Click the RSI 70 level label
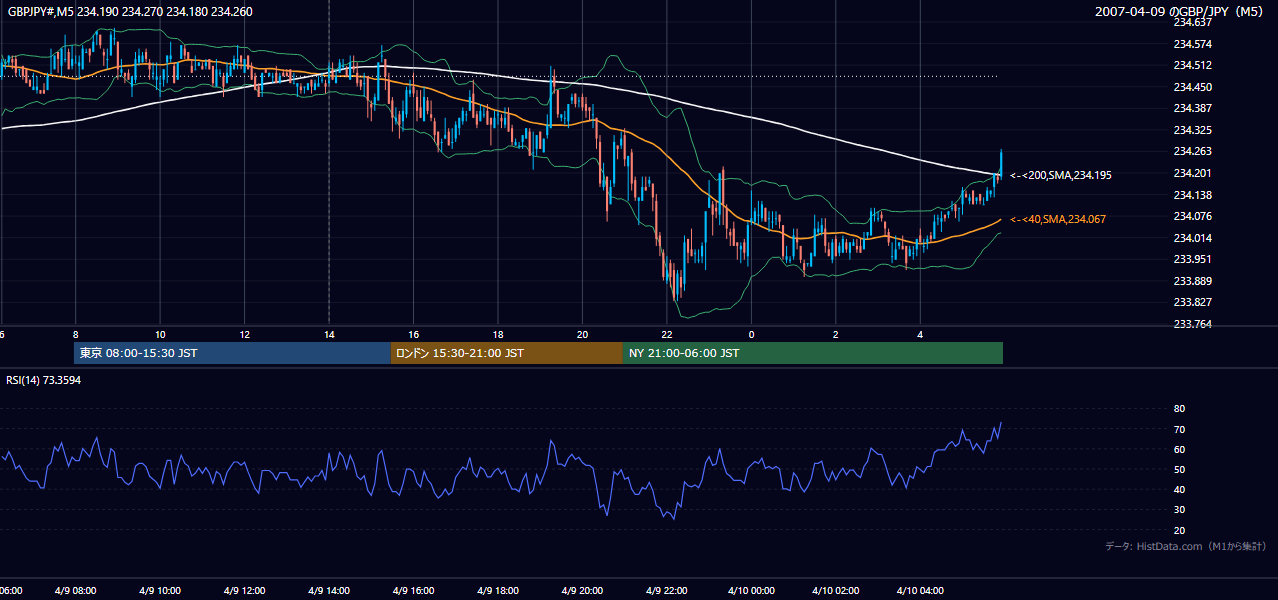The image size is (1278, 600). tap(1179, 429)
